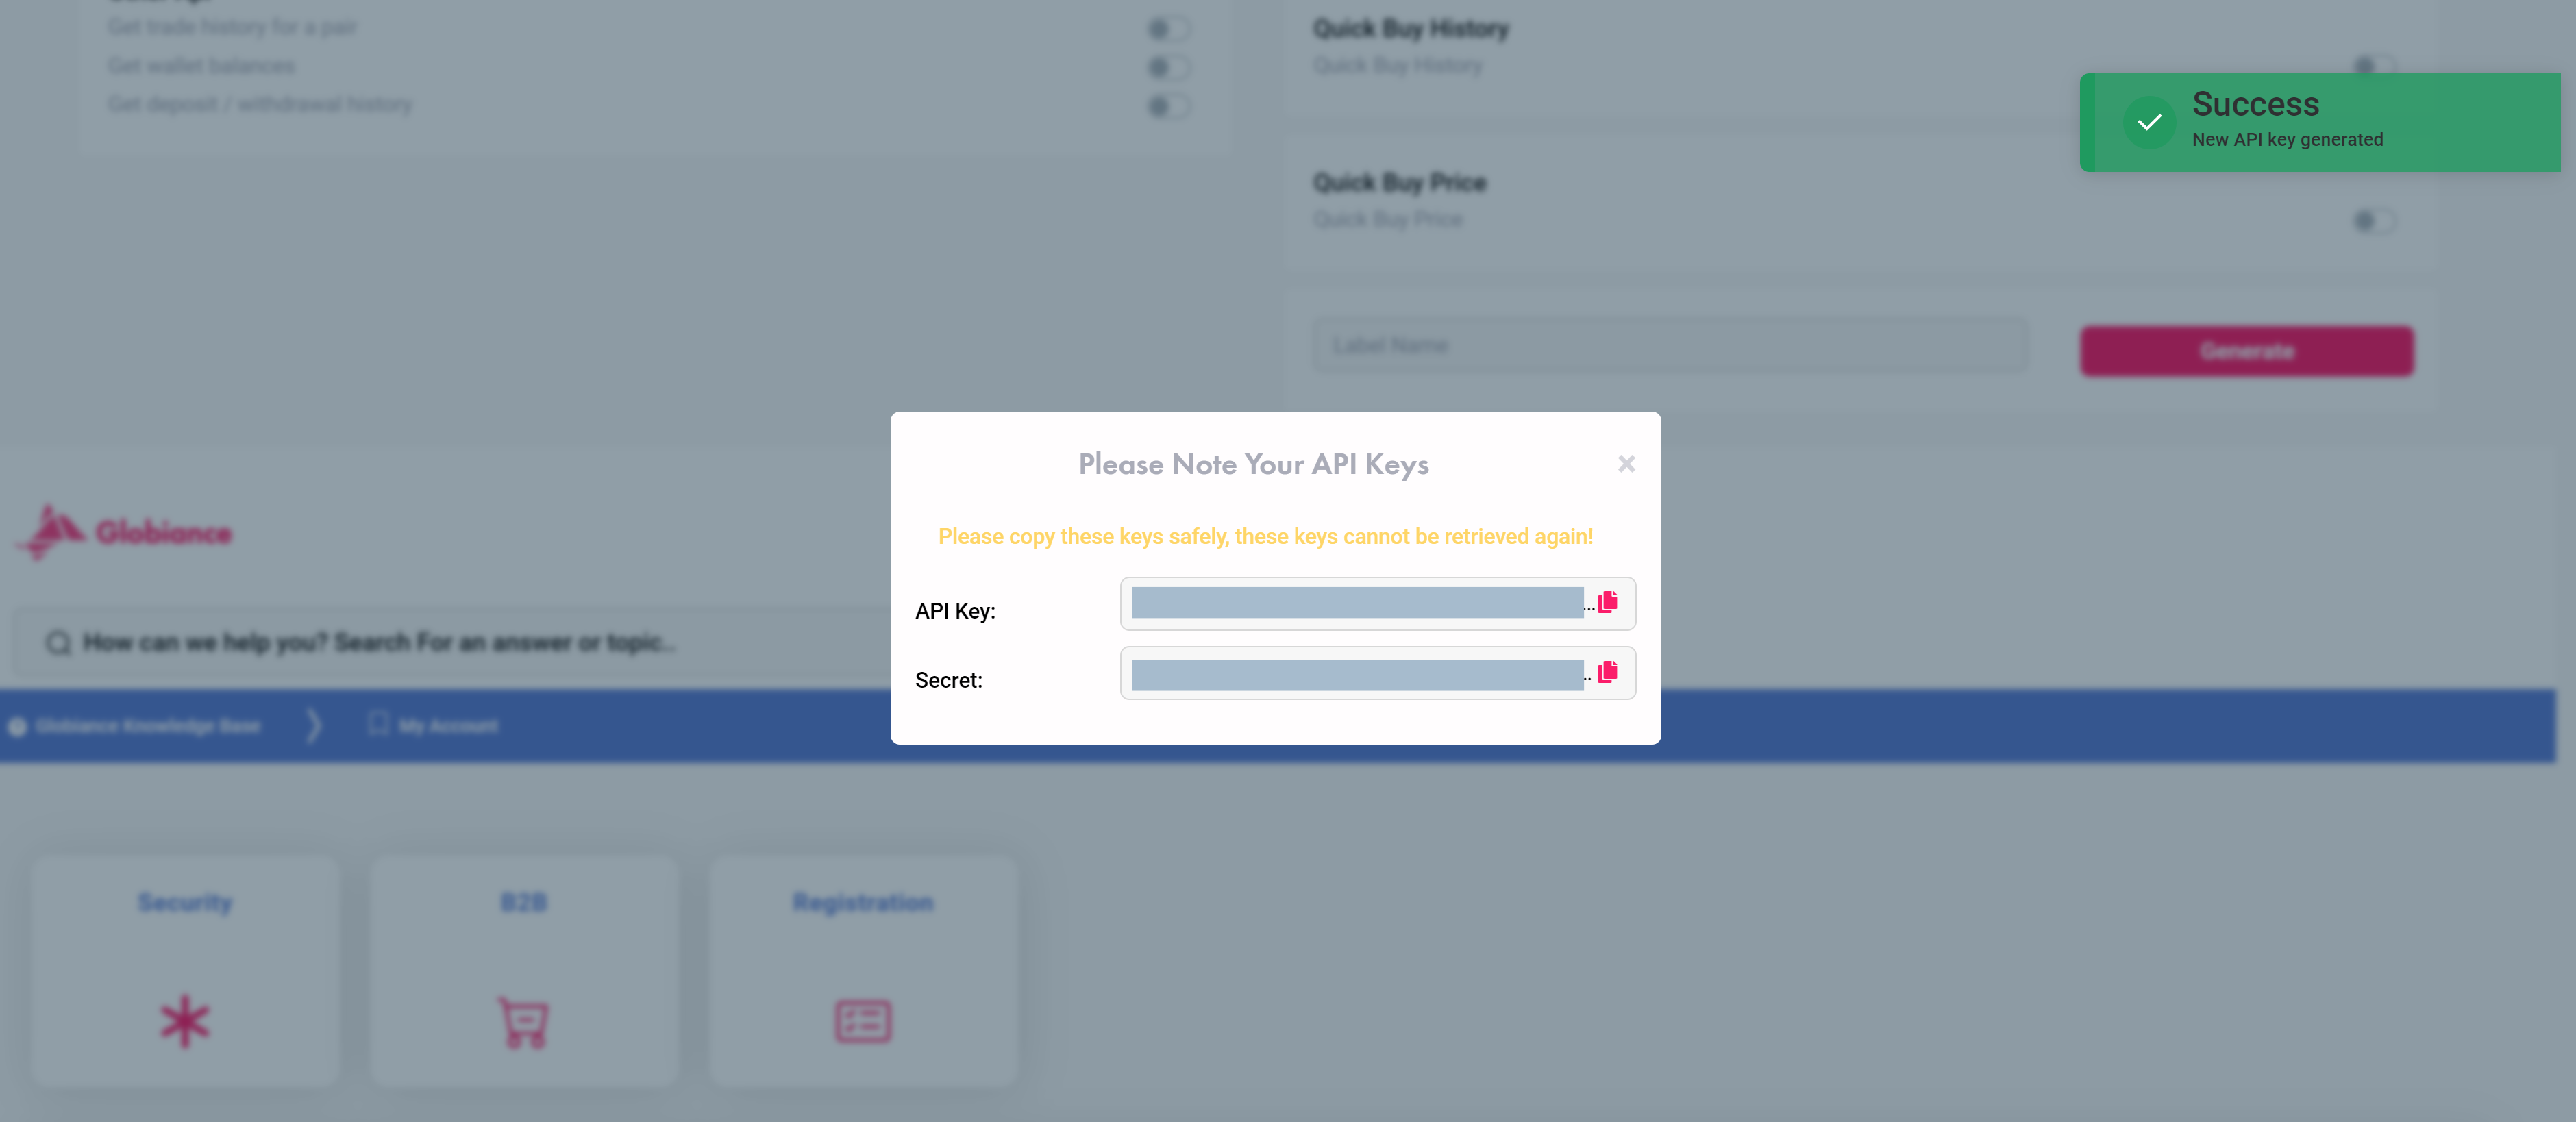This screenshot has height=1122, width=2576.
Task: Toggle Get wallet balances permission
Action: pos(1167,67)
